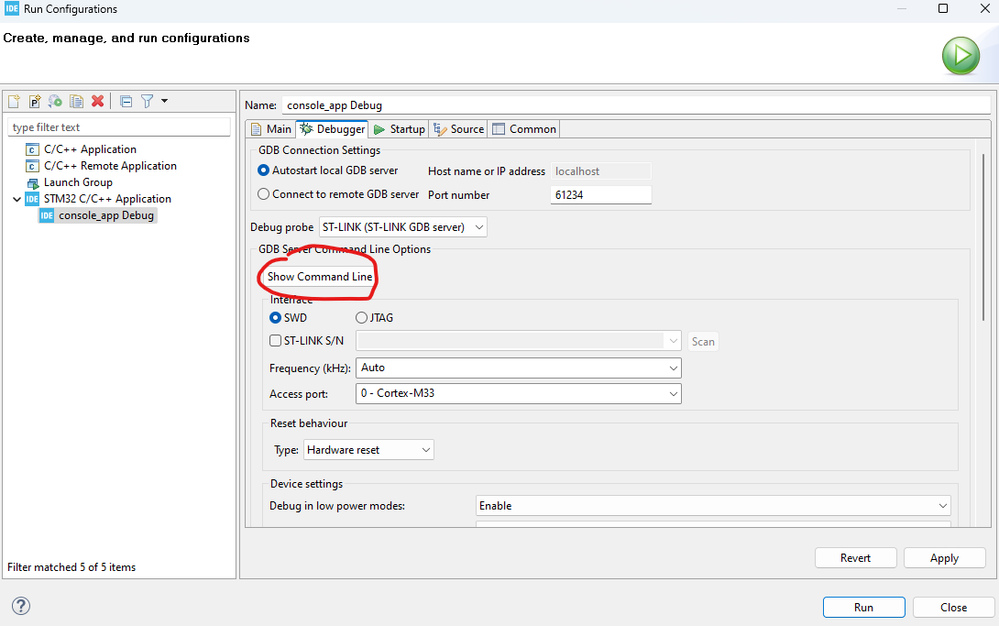The height and width of the screenshot is (626, 999).
Task: Edit the Port number field 61234
Action: pos(601,195)
